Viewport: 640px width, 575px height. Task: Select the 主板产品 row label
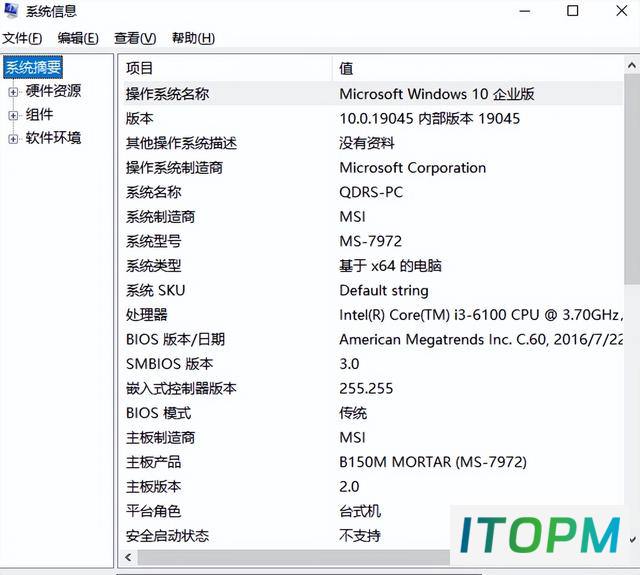153,462
